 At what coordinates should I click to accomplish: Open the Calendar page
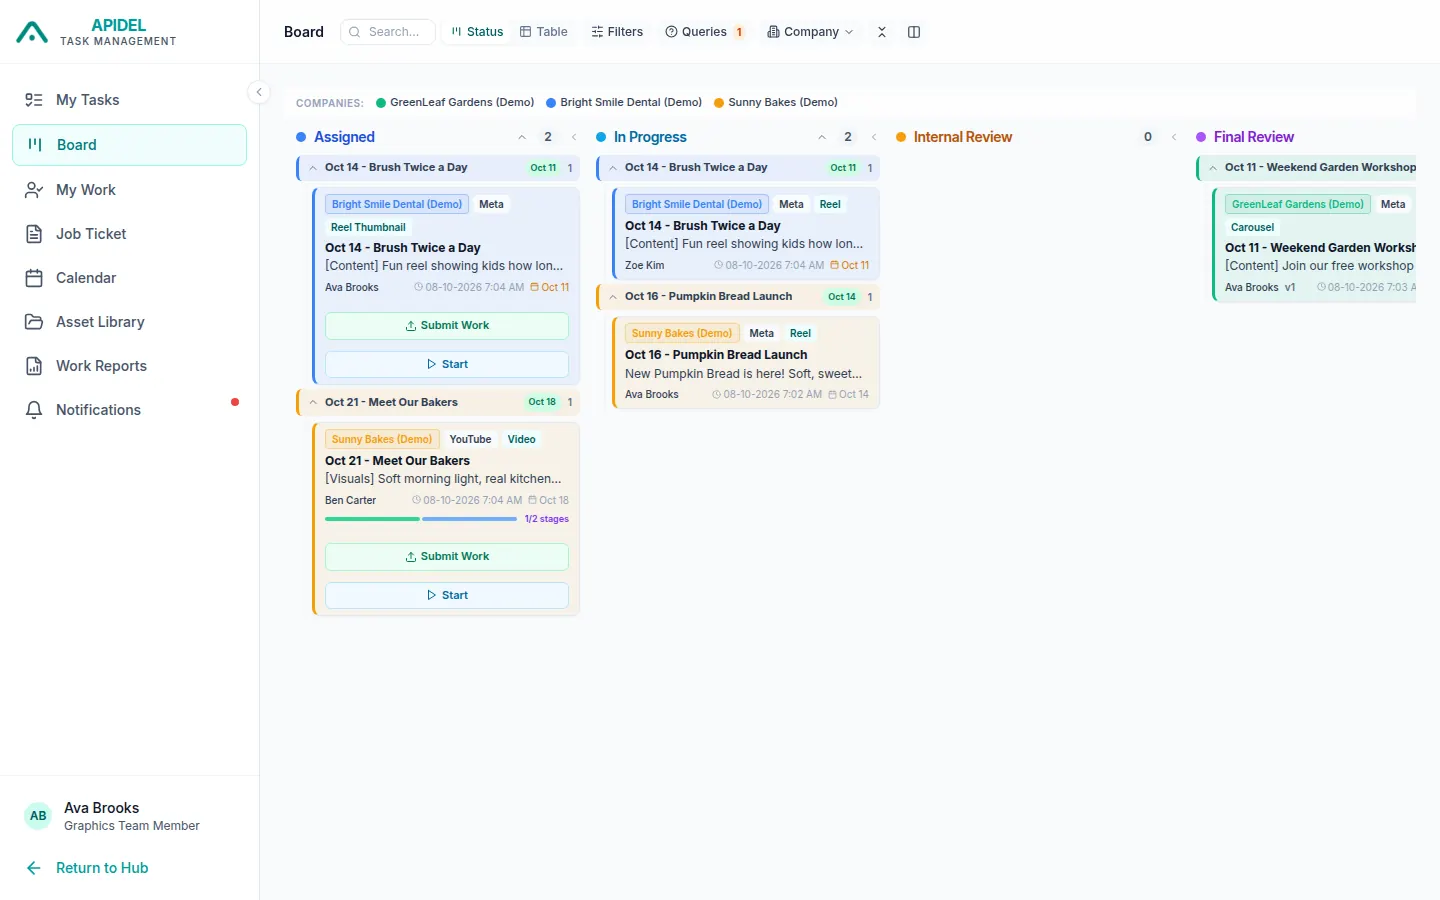point(130,278)
